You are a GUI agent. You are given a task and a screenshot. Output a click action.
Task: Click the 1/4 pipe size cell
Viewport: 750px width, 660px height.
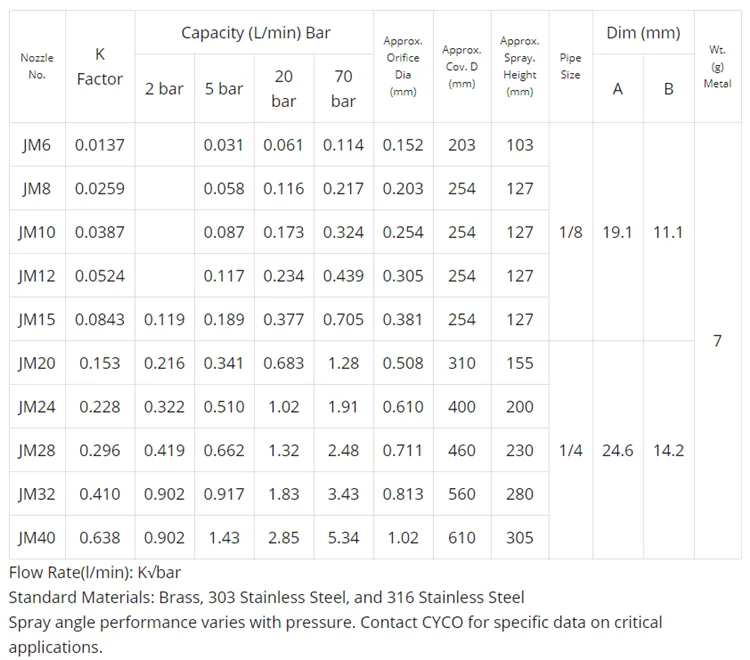point(570,450)
